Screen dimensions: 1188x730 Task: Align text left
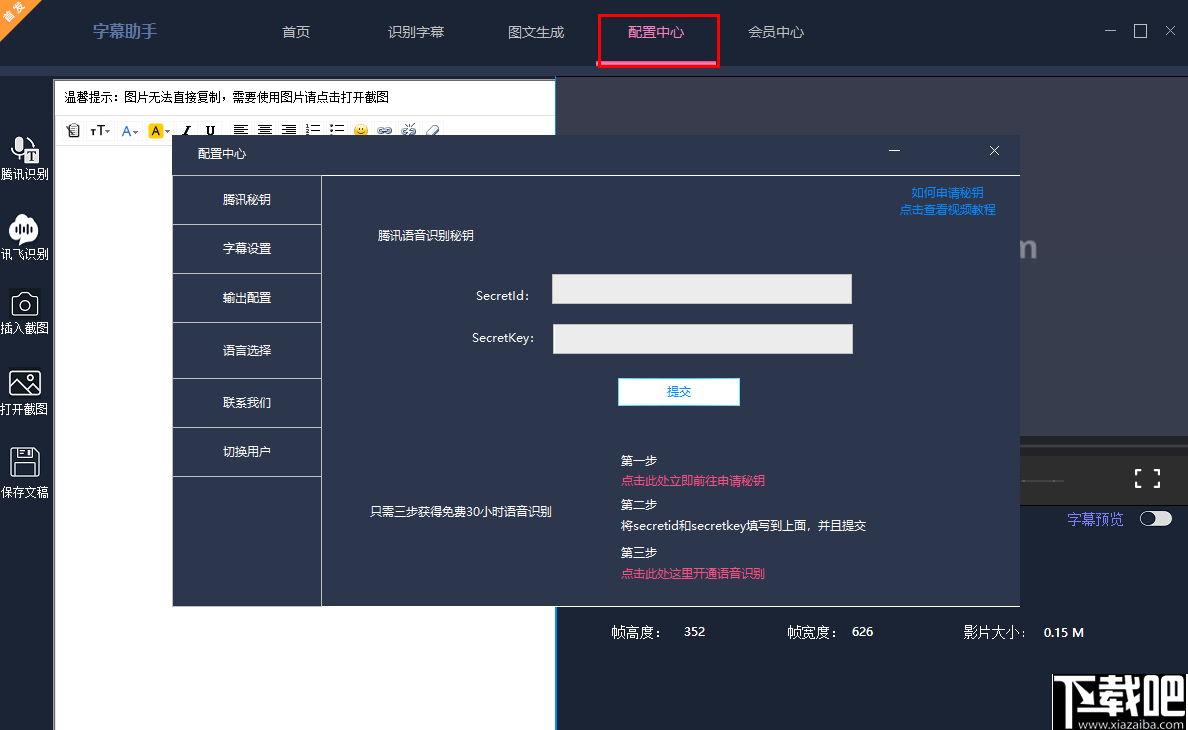[240, 130]
